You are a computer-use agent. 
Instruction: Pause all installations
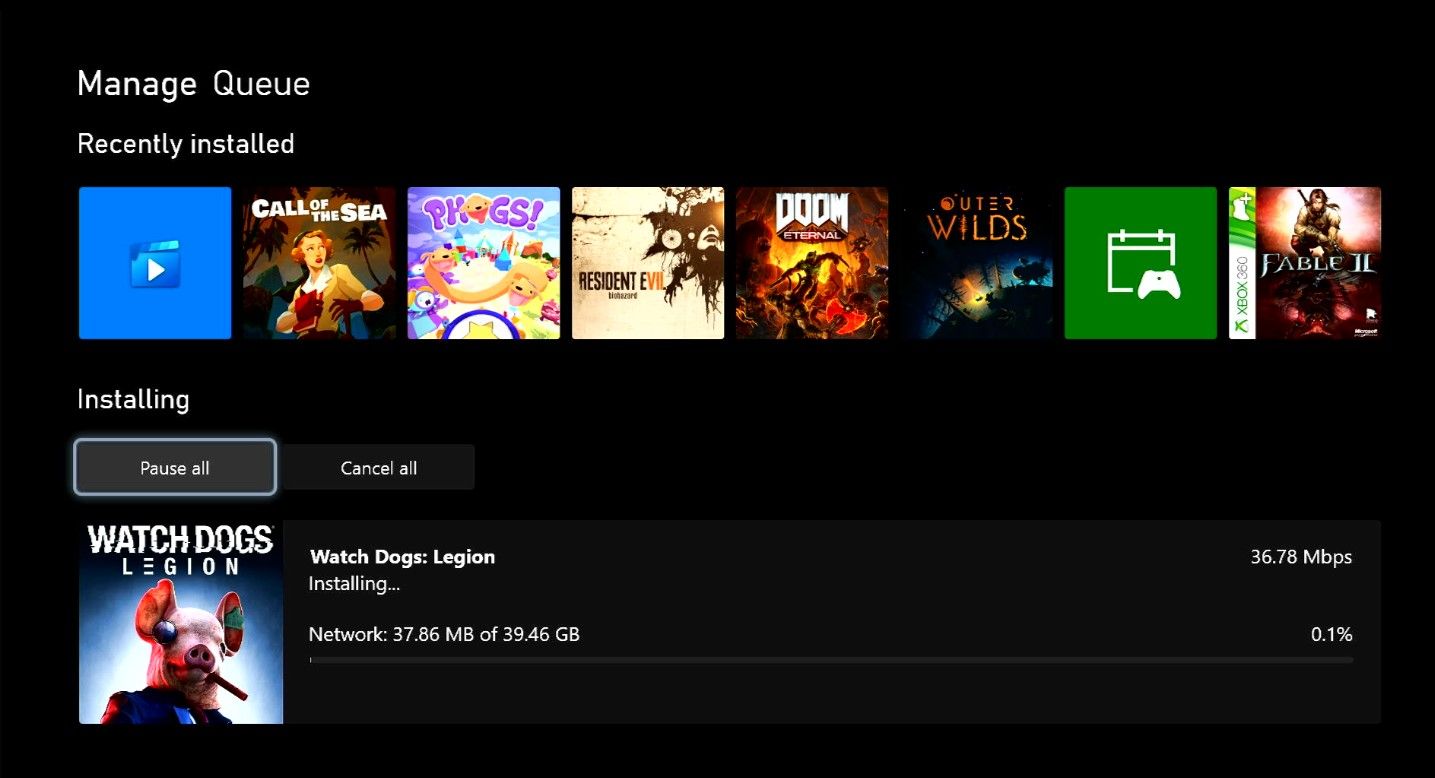pos(175,467)
